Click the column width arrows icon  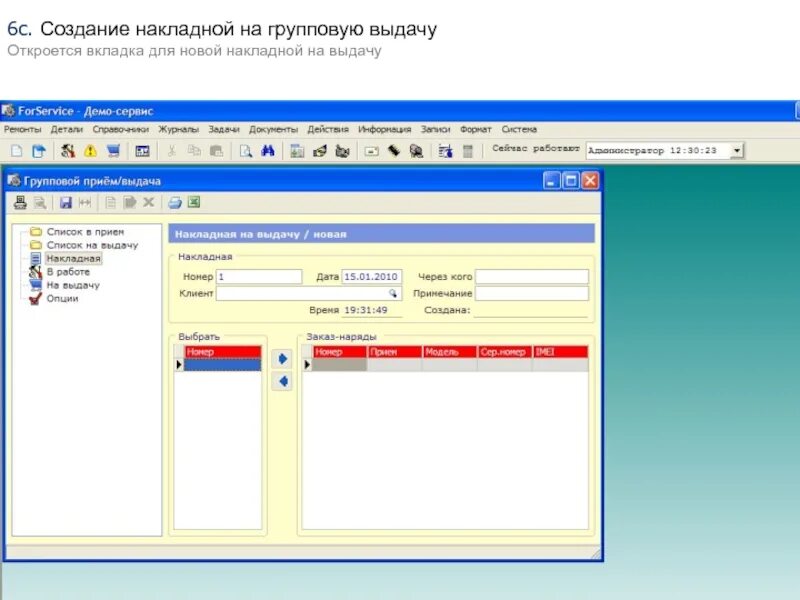pyautogui.click(x=85, y=203)
